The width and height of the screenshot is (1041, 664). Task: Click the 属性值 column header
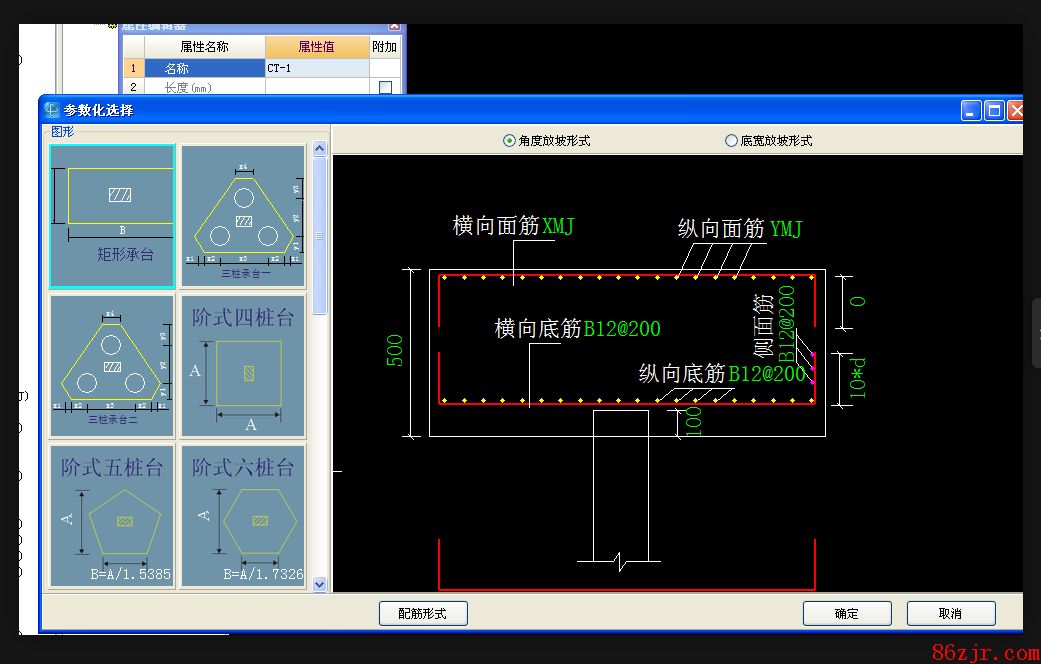(x=316, y=47)
